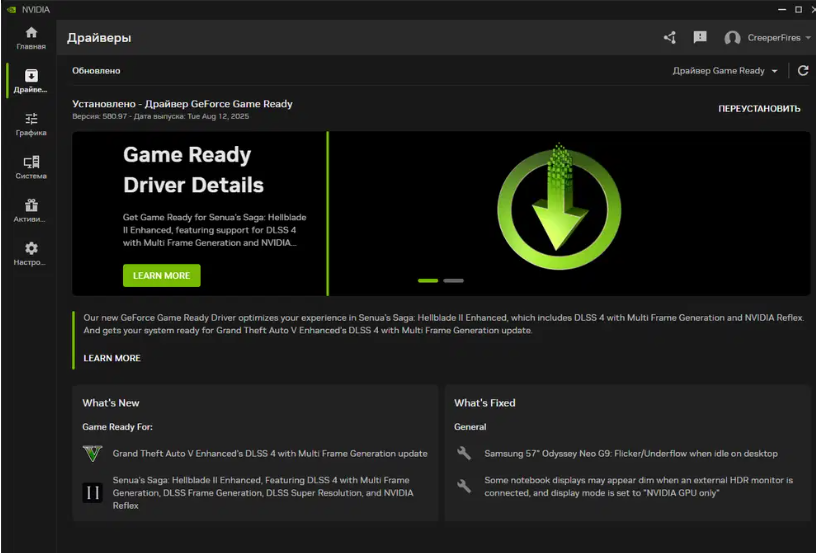The height and width of the screenshot is (553, 816).
Task: Follow the LEARN MORE link below description
Action: [x=112, y=358]
